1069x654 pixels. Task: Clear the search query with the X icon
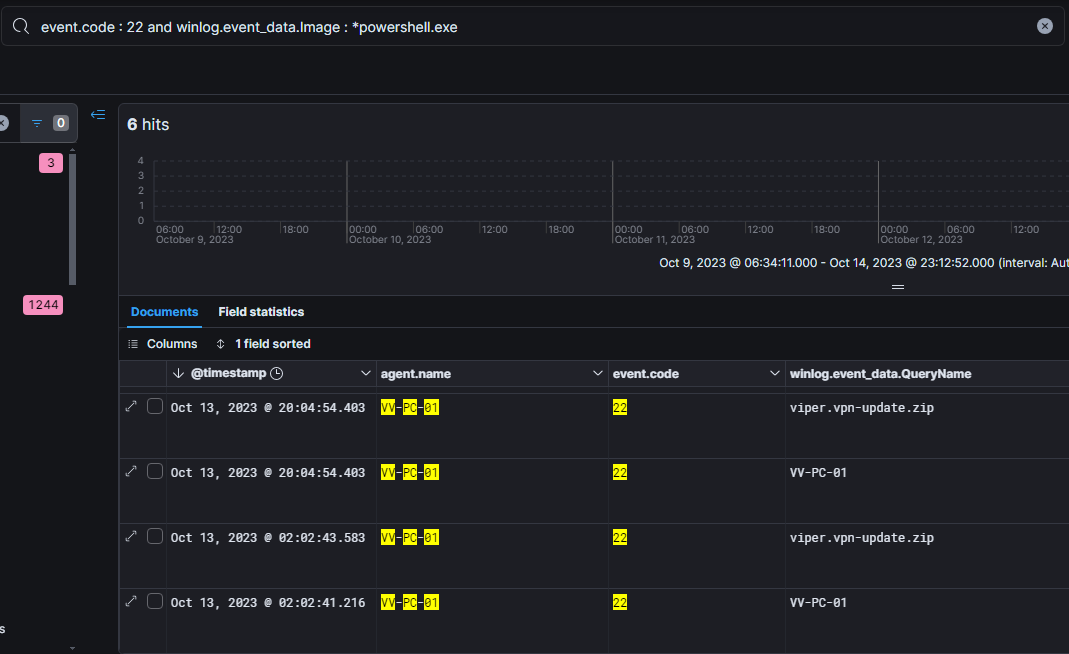pos(1044,27)
